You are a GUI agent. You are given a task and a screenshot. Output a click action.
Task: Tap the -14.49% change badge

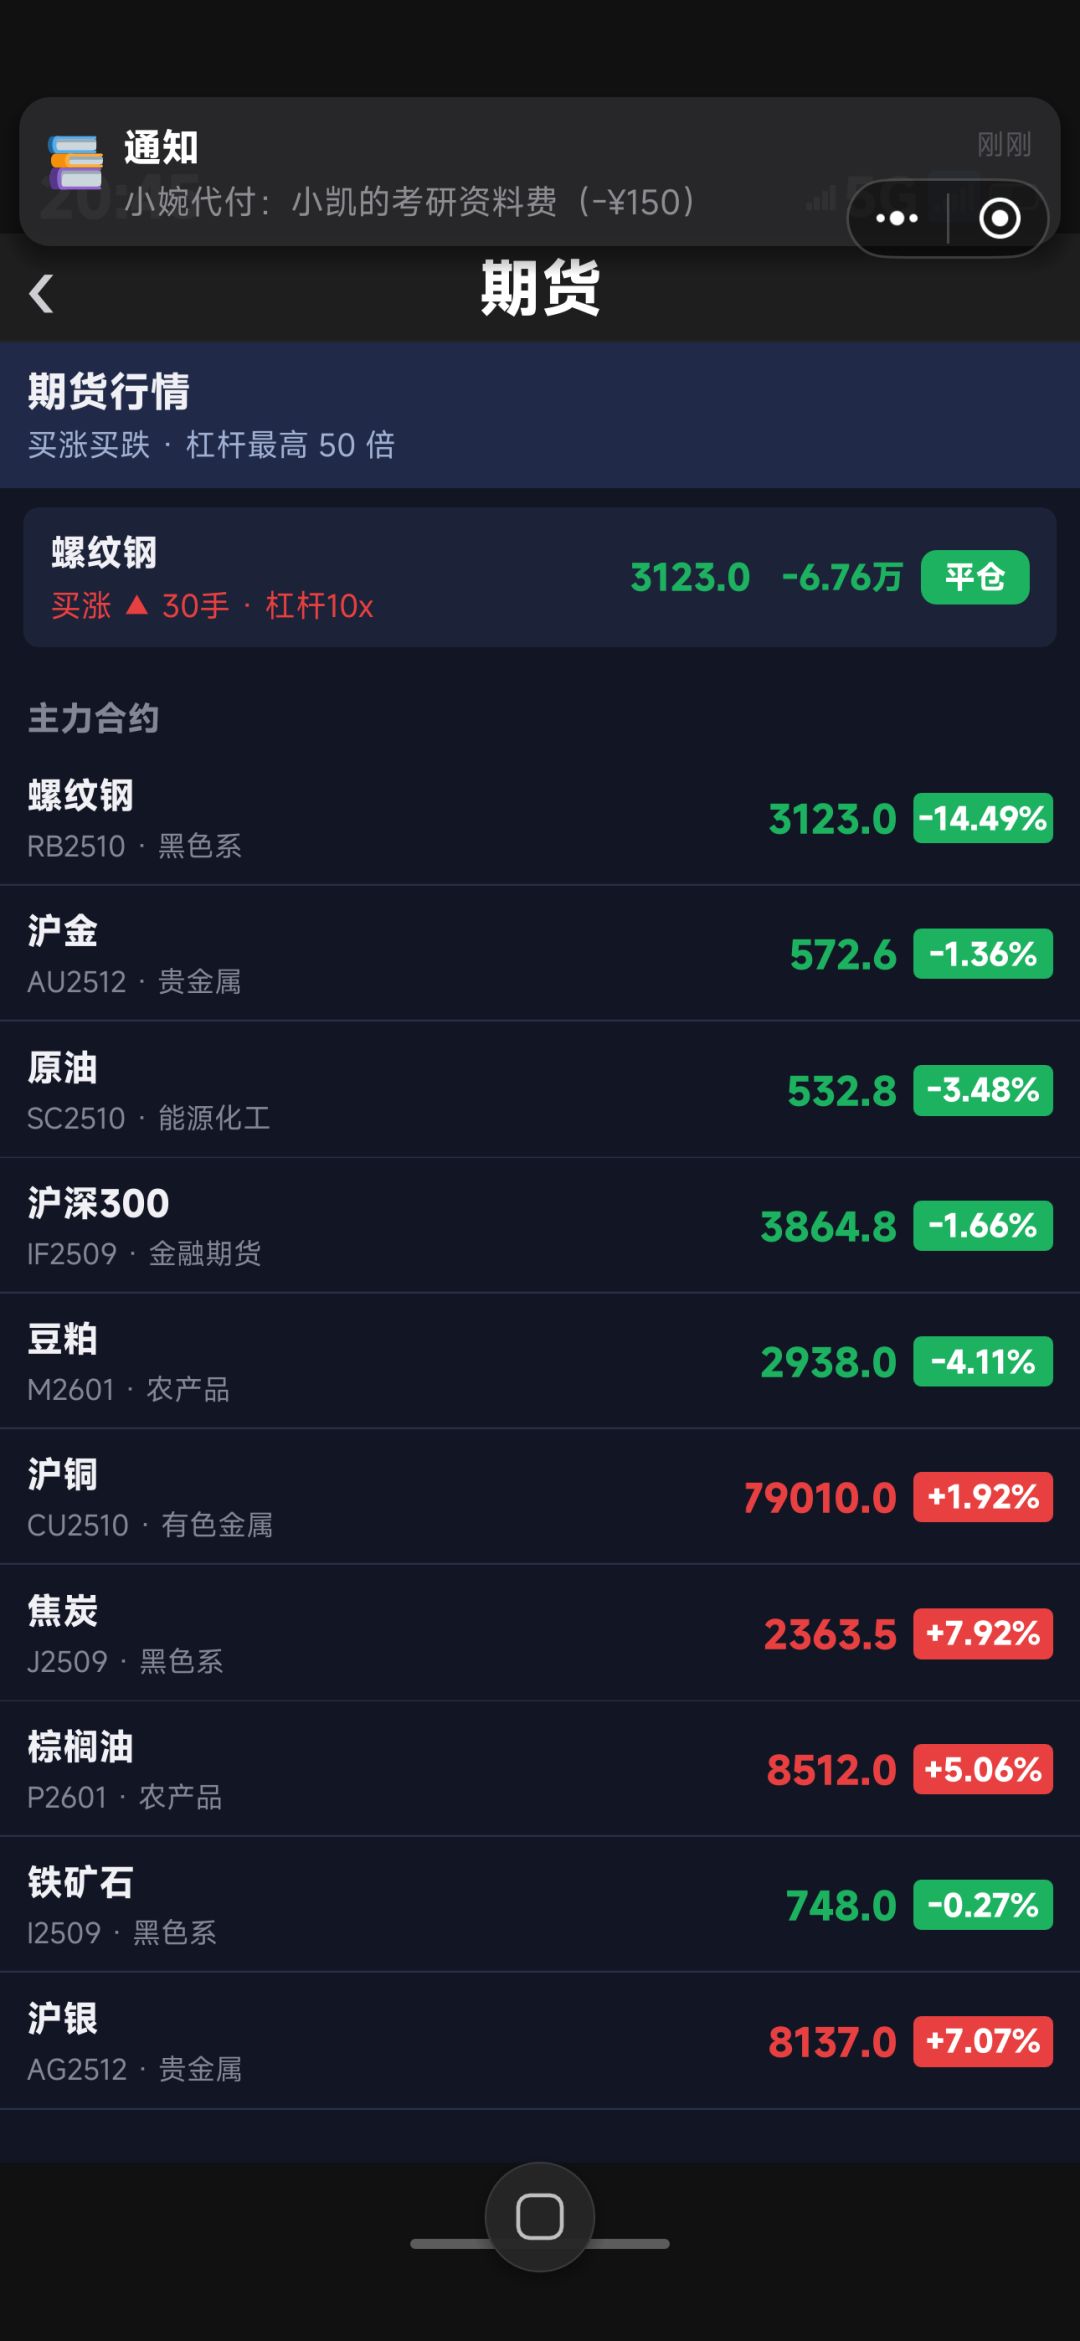[x=983, y=819]
